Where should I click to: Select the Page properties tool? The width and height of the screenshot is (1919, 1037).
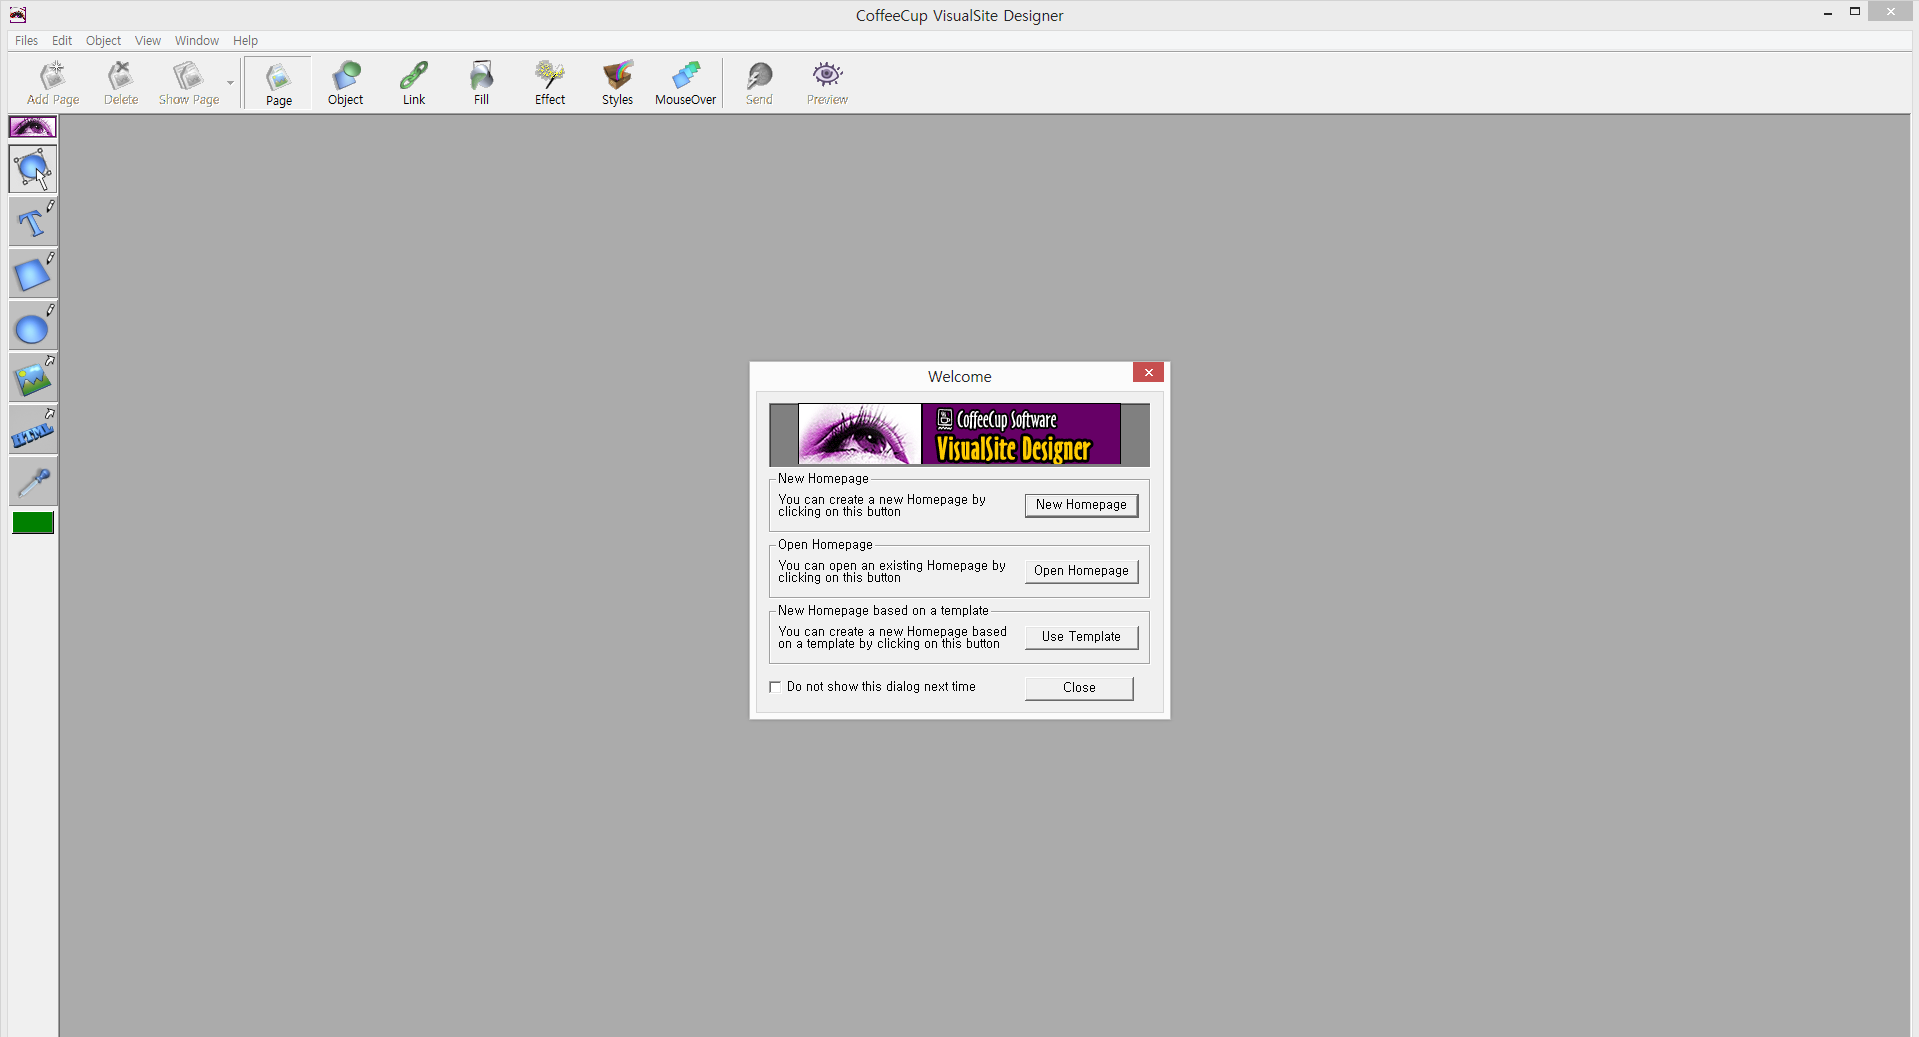pos(279,83)
